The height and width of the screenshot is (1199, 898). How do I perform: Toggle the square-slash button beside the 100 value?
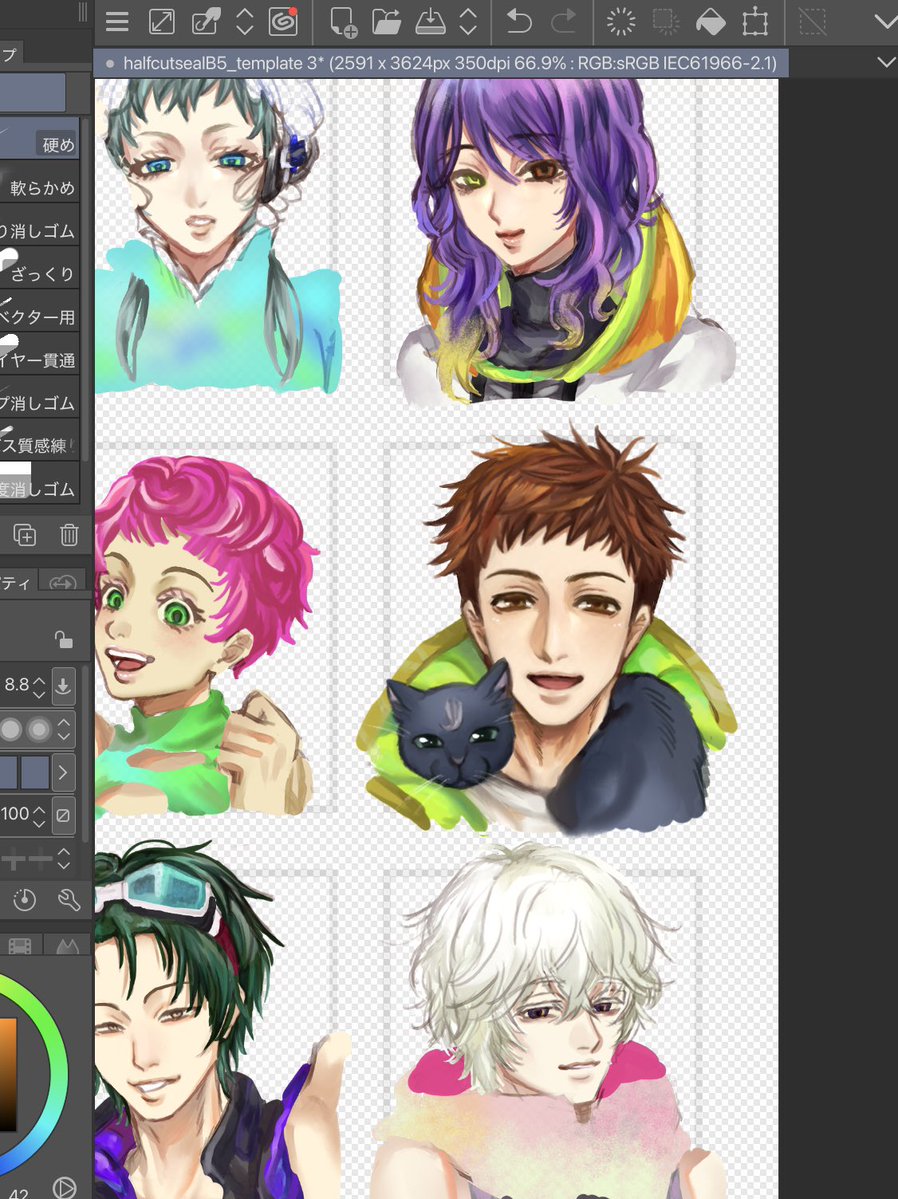[63, 815]
